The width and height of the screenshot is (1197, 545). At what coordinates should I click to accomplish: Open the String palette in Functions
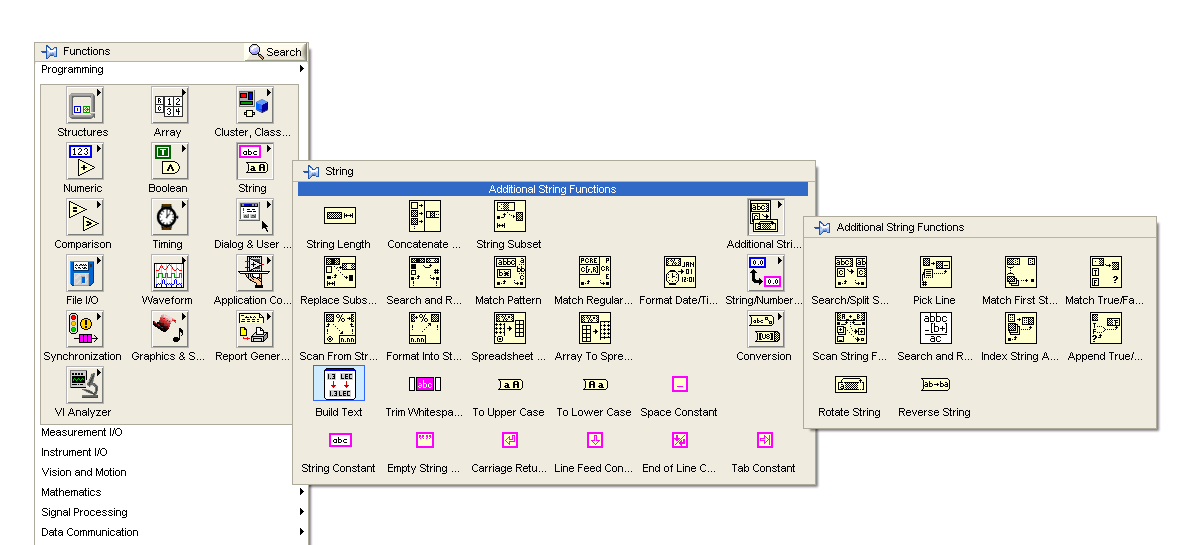253,161
